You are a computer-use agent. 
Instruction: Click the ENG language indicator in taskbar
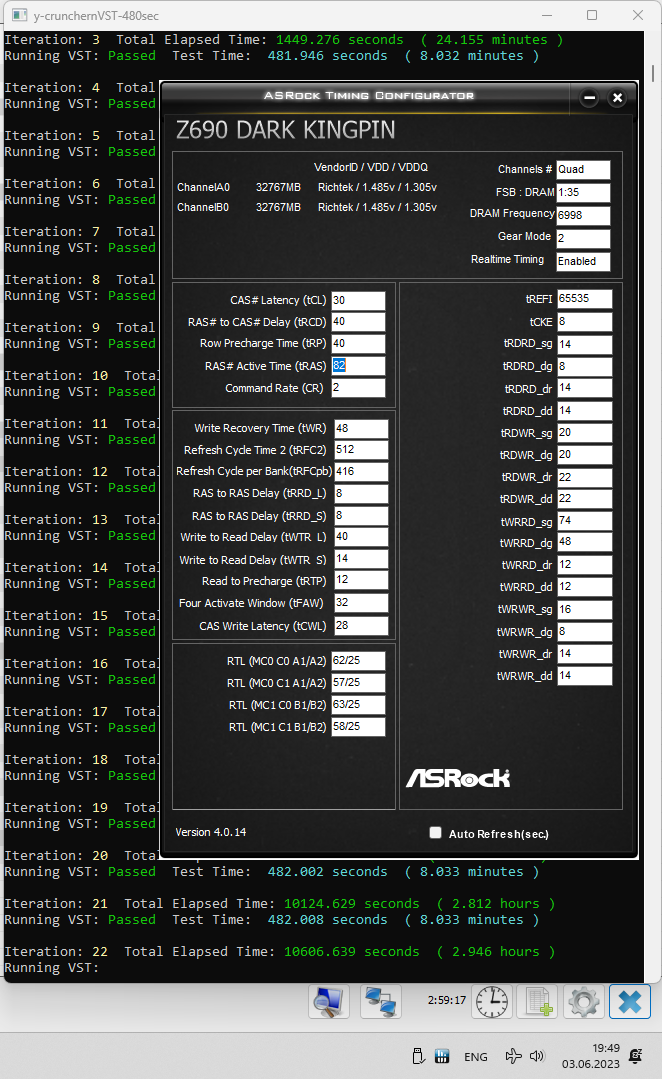coord(476,1056)
